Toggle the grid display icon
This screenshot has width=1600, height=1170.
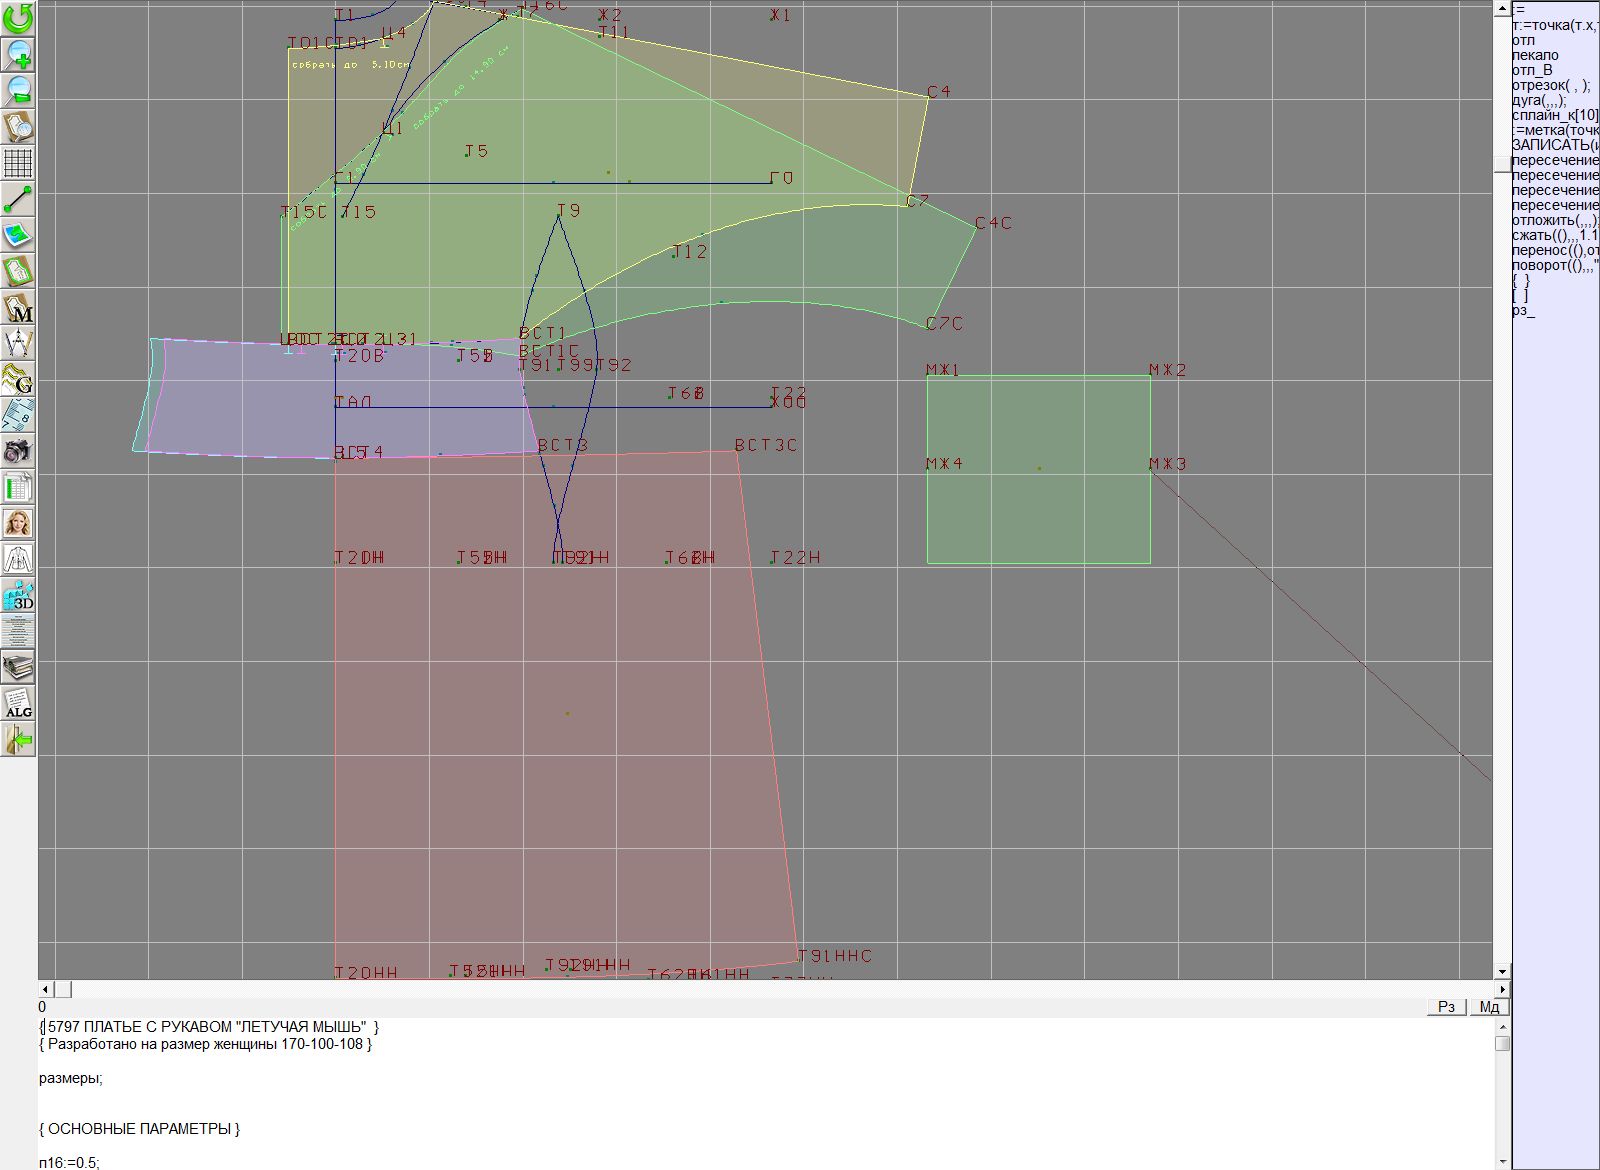[x=18, y=163]
